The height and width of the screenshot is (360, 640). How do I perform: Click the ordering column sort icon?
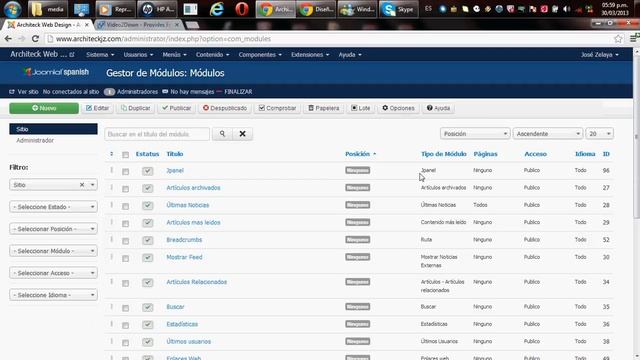[x=111, y=154]
